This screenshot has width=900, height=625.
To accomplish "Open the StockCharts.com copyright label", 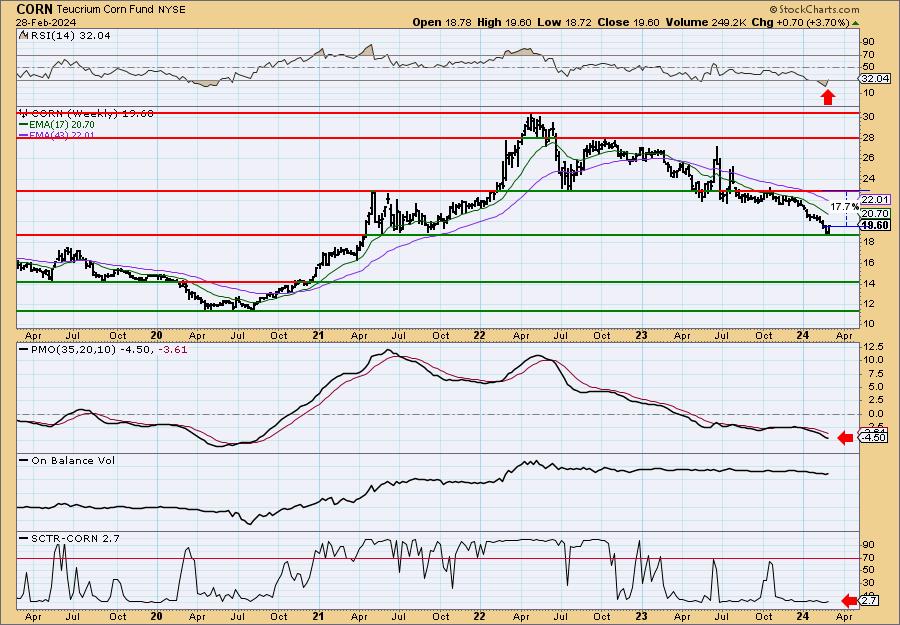I will click(814, 9).
